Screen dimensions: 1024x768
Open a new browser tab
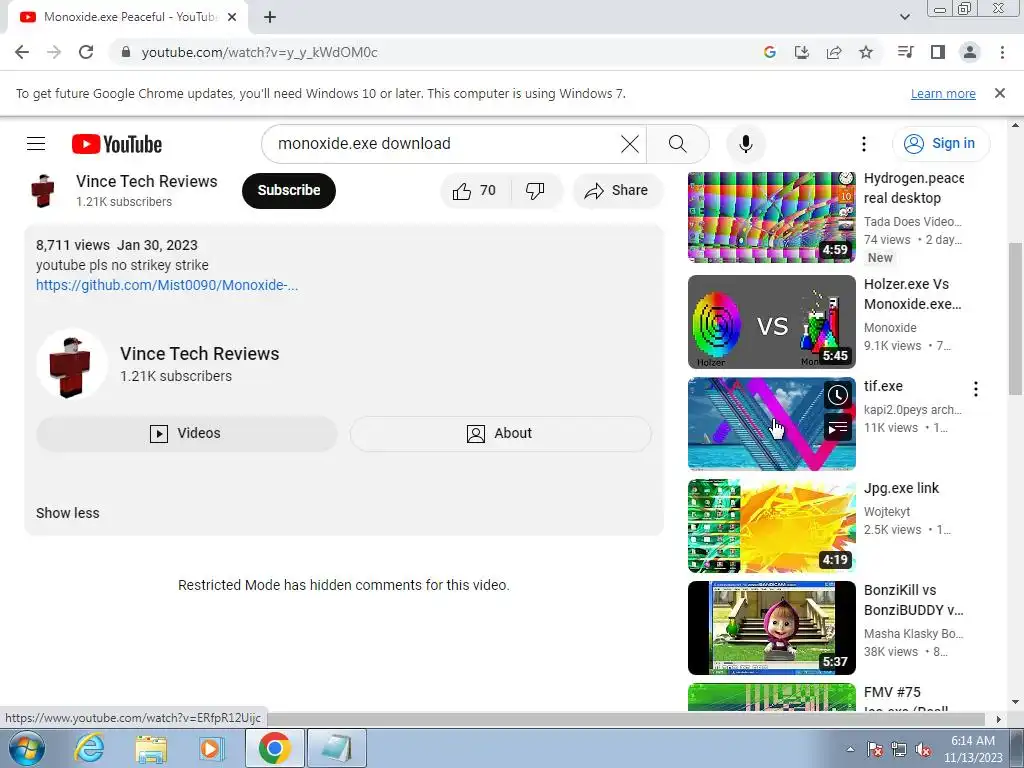pos(270,18)
